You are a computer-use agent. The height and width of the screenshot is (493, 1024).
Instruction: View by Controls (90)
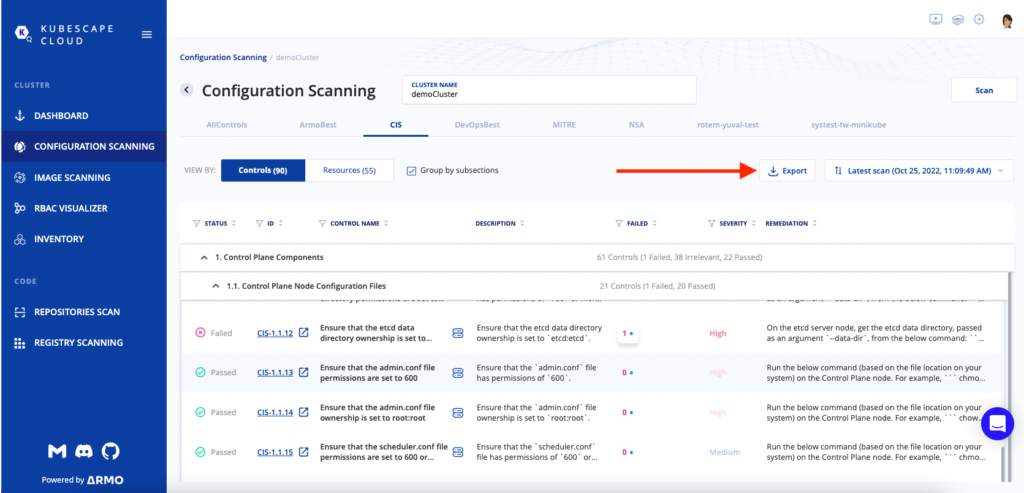(263, 170)
